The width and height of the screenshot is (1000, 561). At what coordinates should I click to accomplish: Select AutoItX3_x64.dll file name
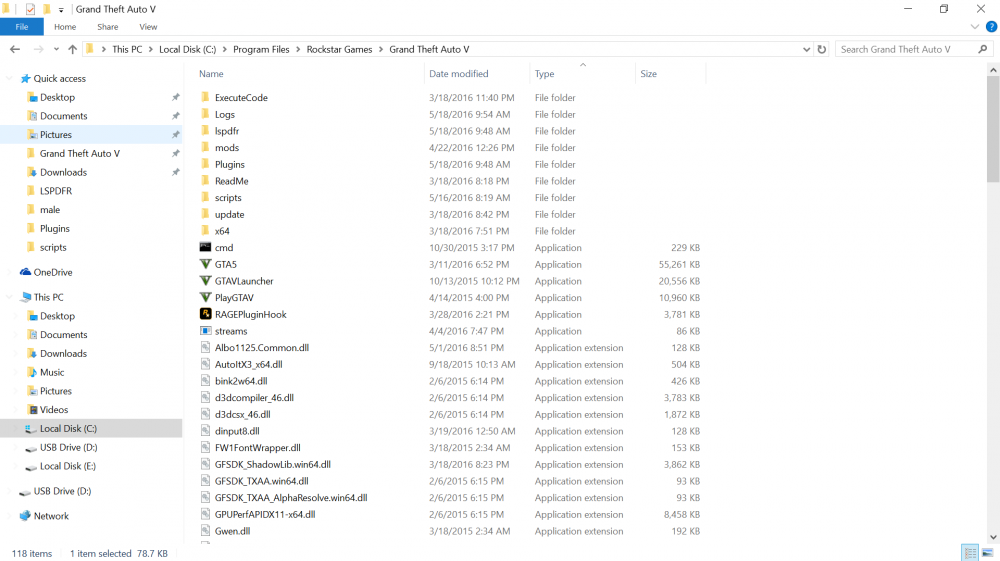click(x=249, y=364)
